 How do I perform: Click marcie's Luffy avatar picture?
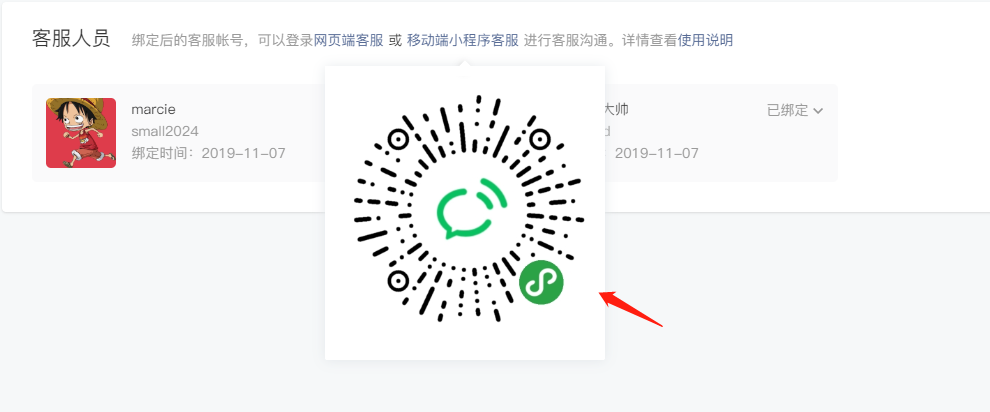pos(81,133)
